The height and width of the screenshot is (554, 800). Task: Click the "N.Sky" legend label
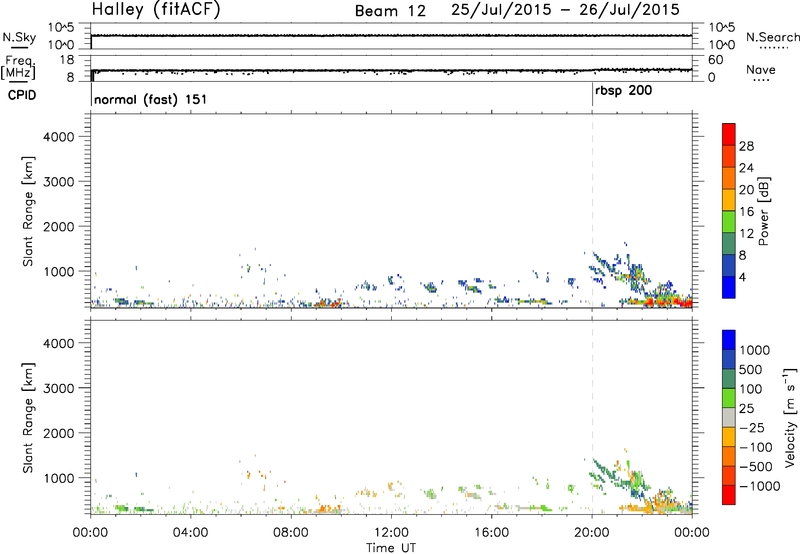pyautogui.click(x=19, y=37)
